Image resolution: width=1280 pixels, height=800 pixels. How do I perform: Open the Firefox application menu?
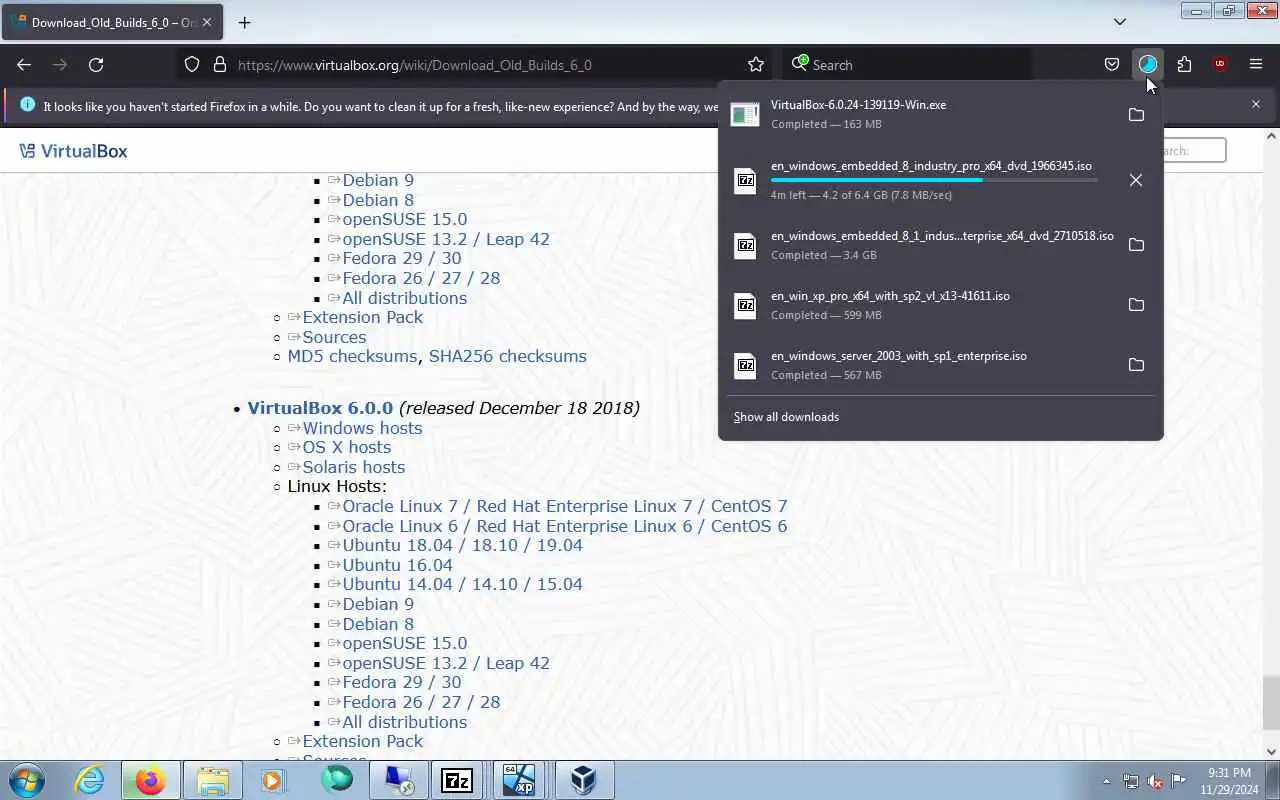point(1256,64)
